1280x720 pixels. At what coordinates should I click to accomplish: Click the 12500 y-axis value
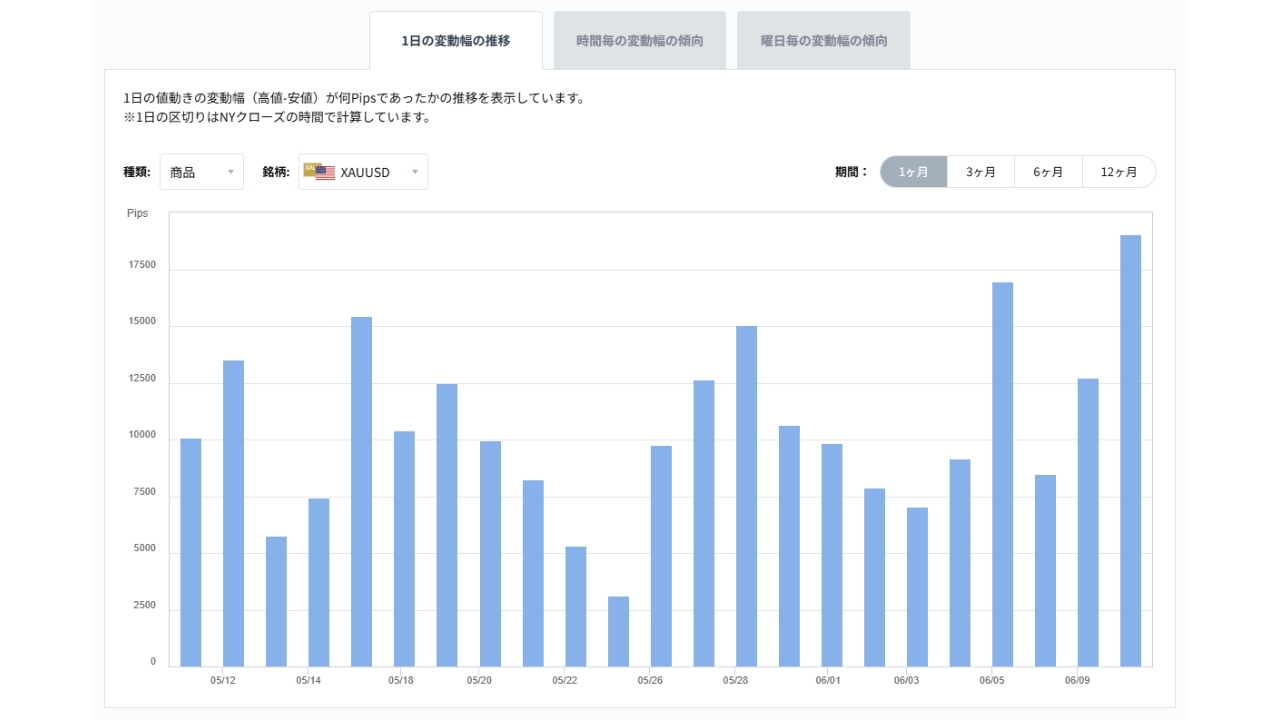[141, 379]
